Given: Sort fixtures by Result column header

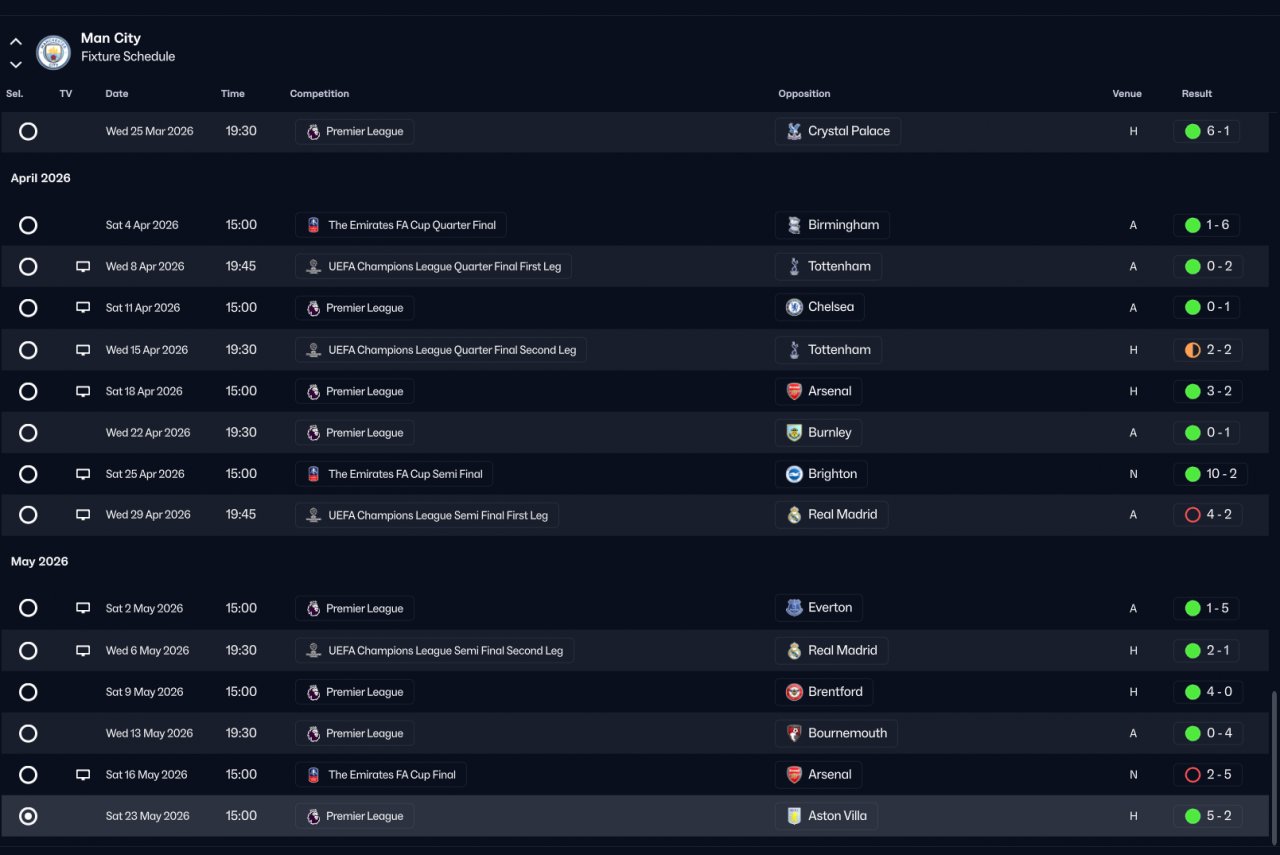Looking at the screenshot, I should point(1196,94).
